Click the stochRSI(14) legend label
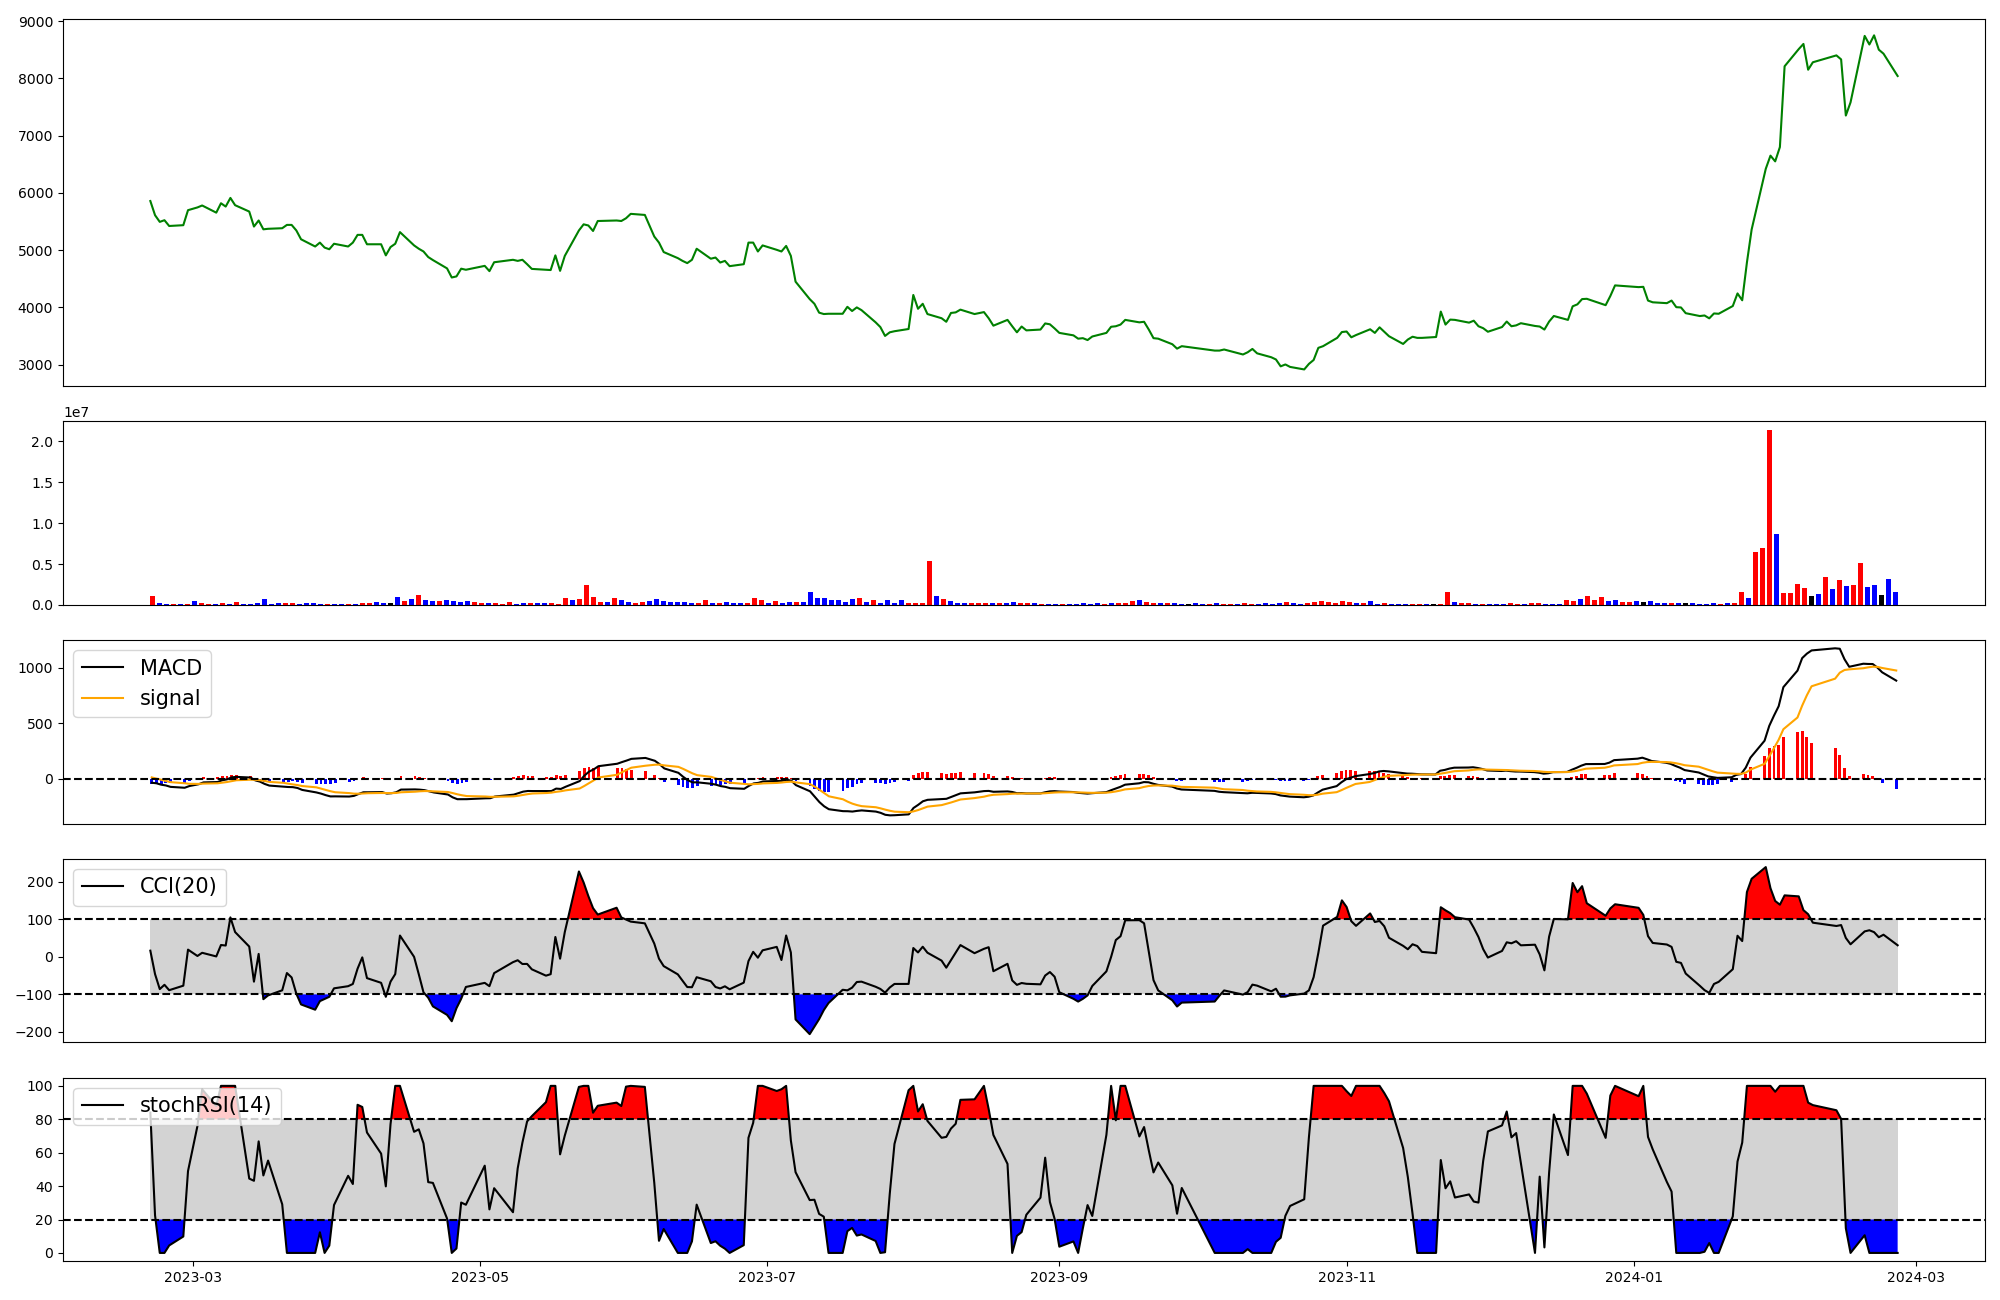Viewport: 2000px width, 1300px height. pyautogui.click(x=205, y=1105)
